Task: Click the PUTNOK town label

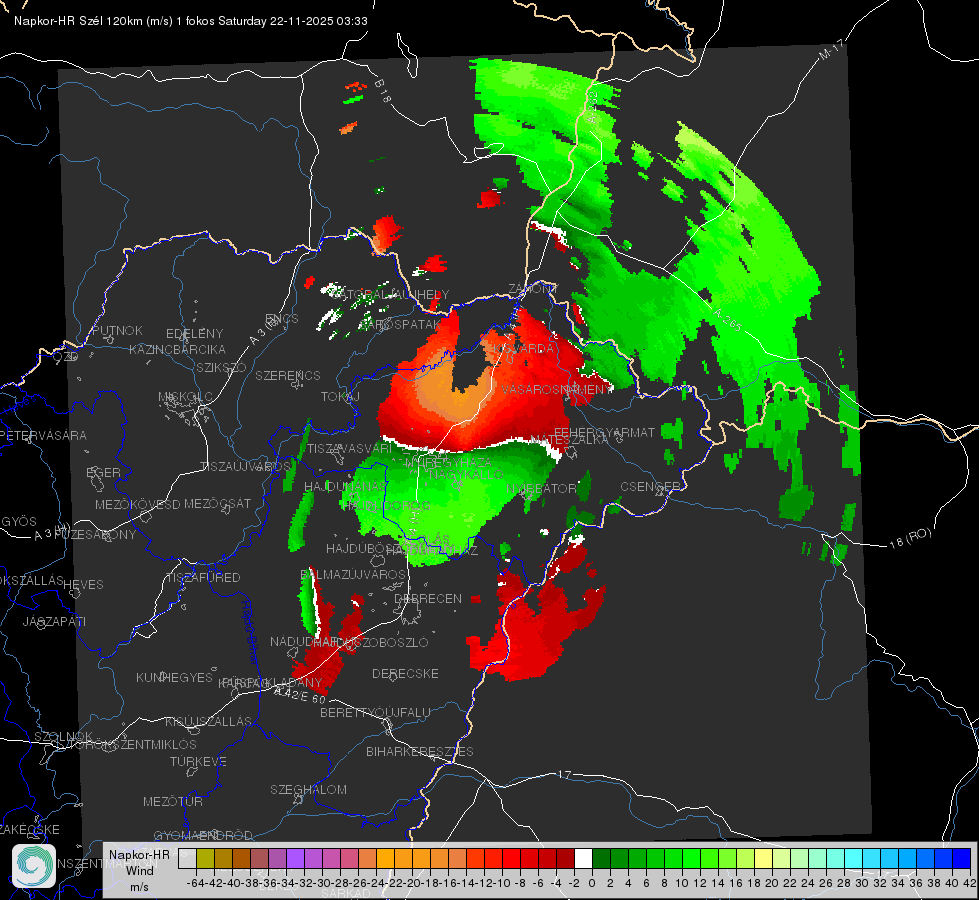Action: (117, 330)
